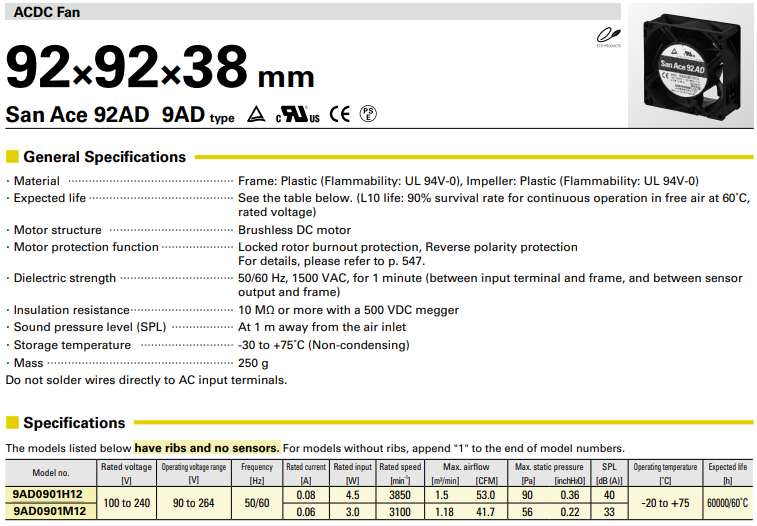
Task: Click the PSE certification mark
Action: click(x=369, y=115)
